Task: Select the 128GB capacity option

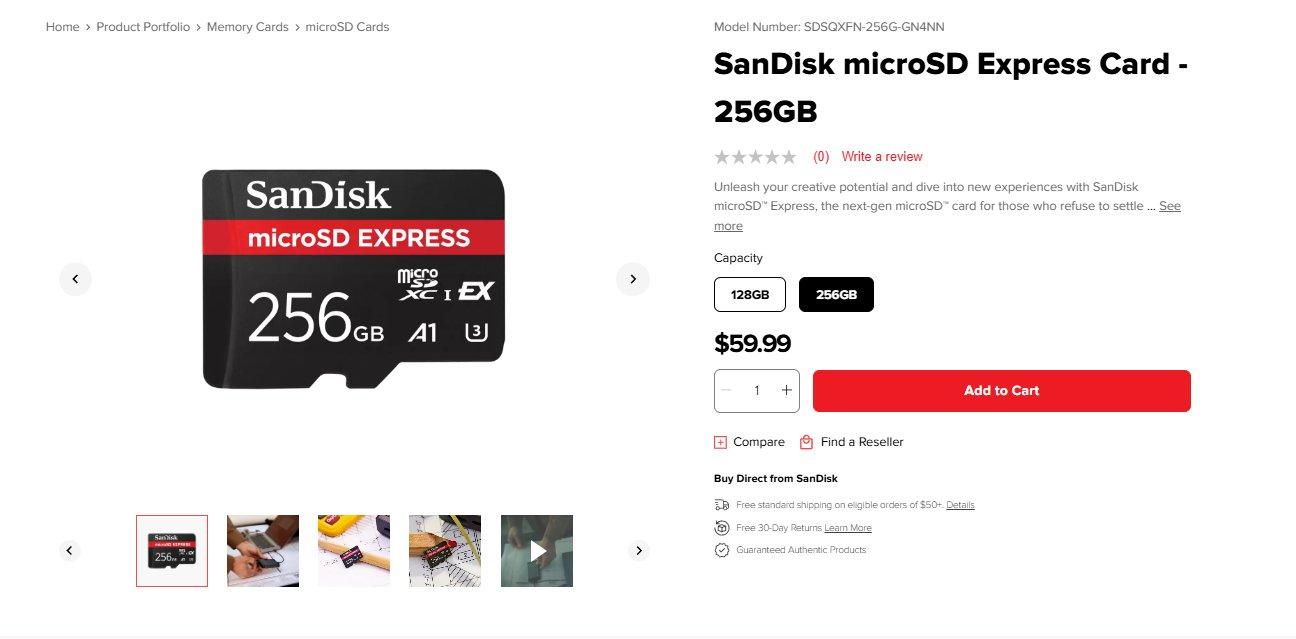Action: pyautogui.click(x=750, y=295)
